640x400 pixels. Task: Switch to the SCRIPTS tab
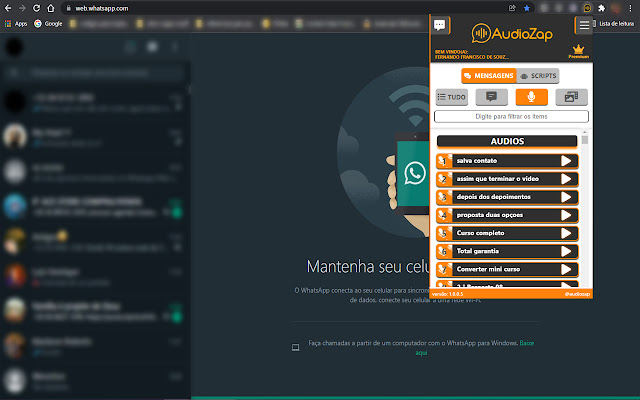click(538, 76)
